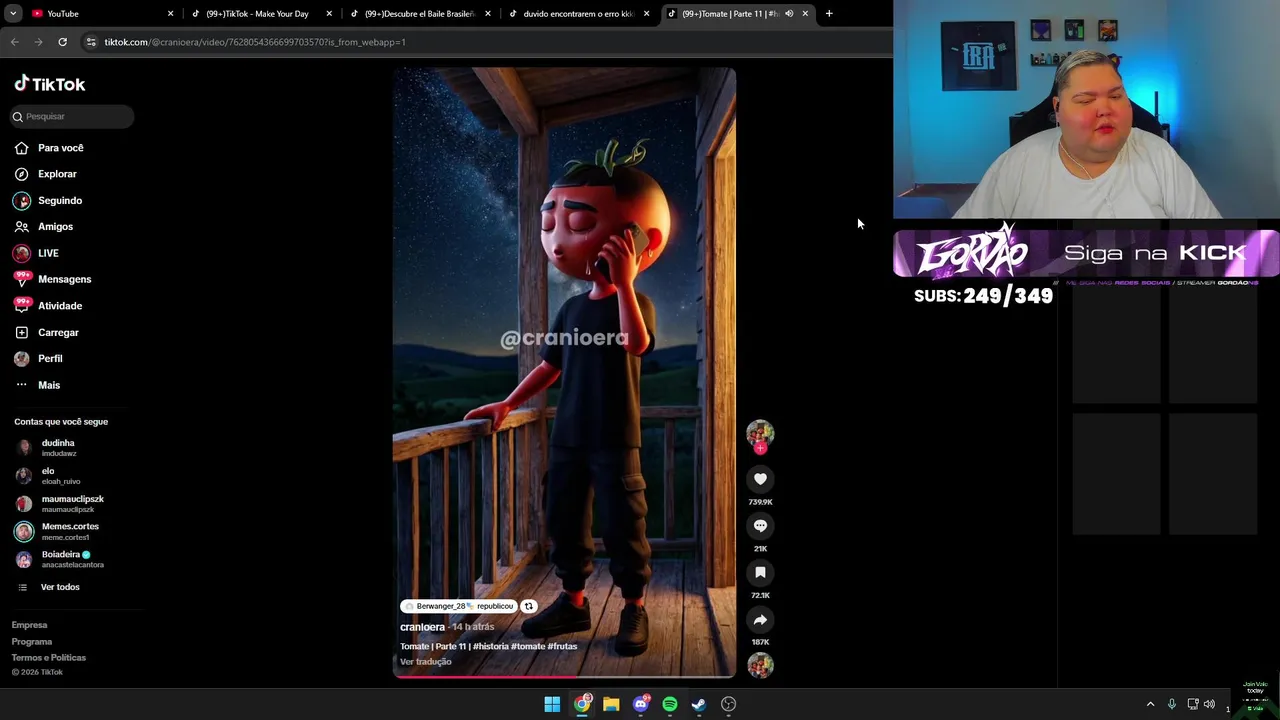The image size is (1280, 720).
Task: Expand the Programa footer section
Action: [31, 642]
